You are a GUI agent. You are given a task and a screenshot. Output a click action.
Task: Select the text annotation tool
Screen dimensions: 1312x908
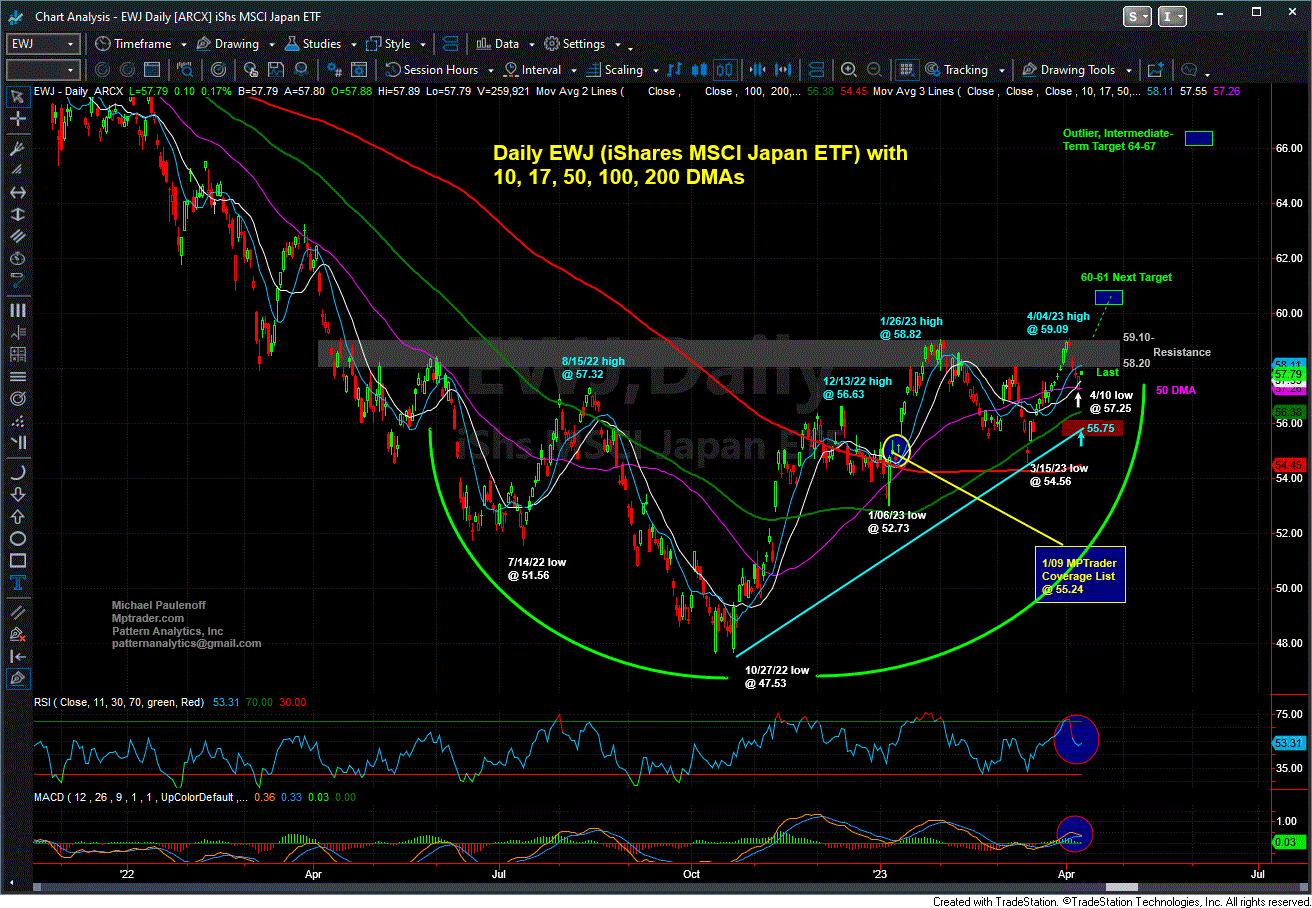pos(18,582)
